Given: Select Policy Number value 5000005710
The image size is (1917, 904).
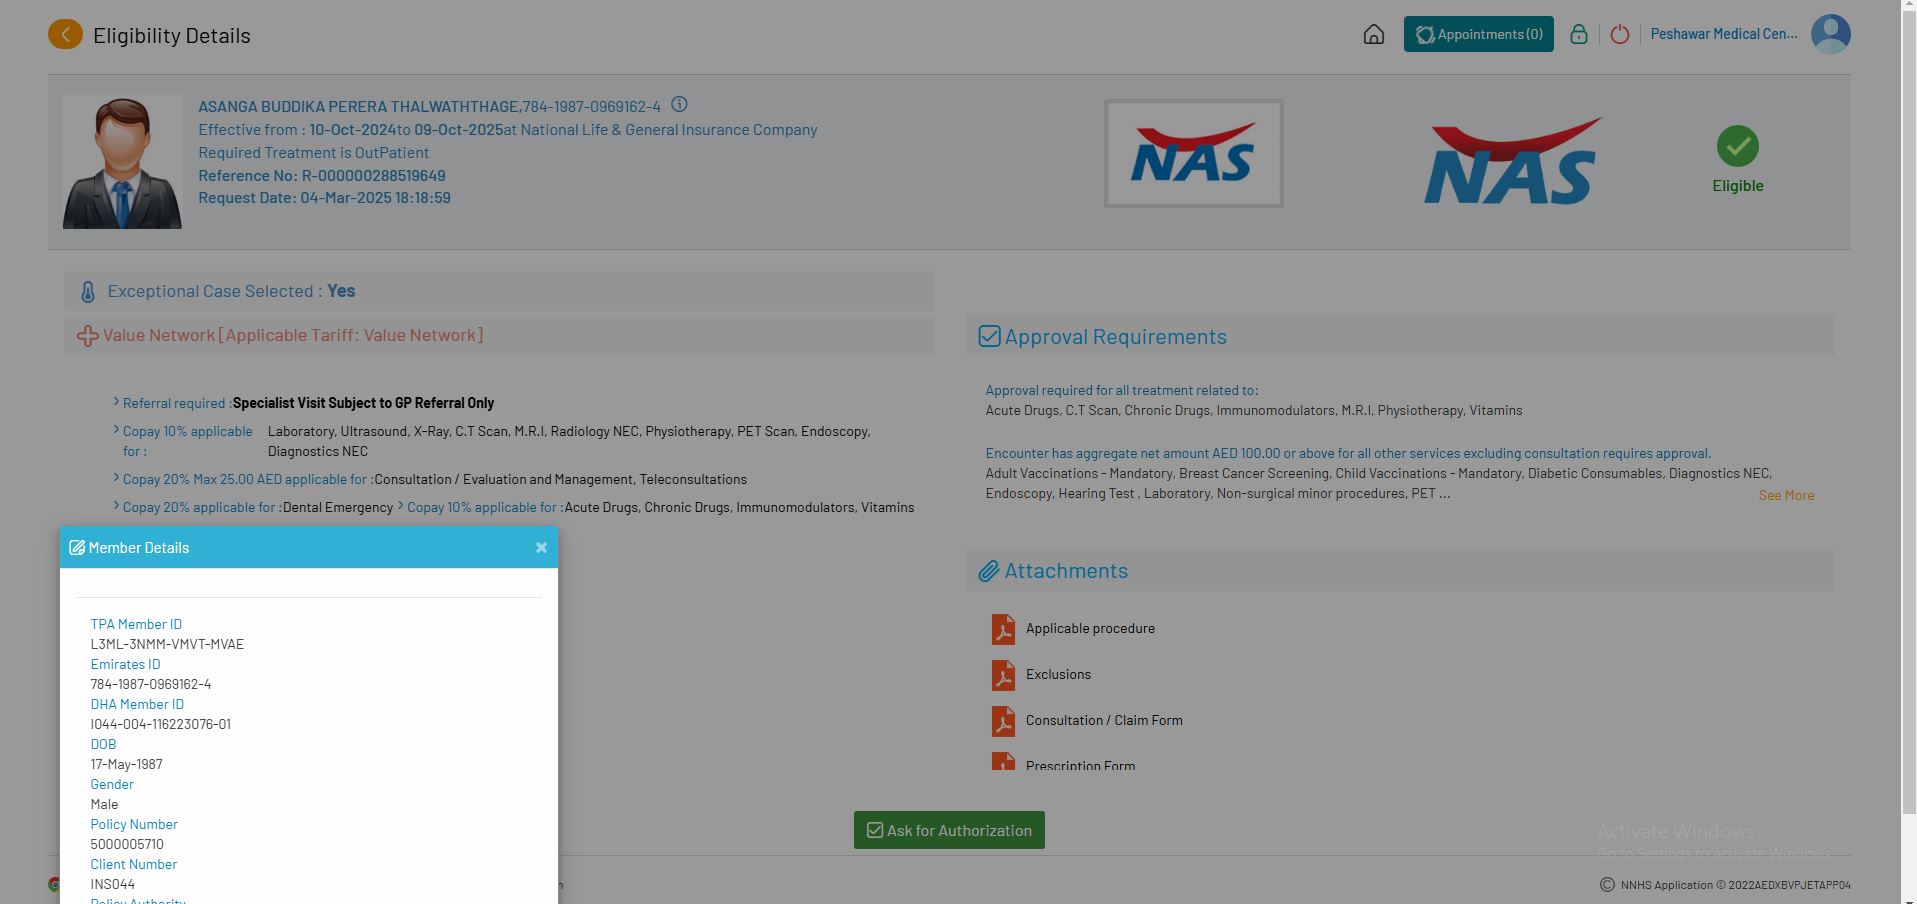Looking at the screenshot, I should [x=127, y=844].
